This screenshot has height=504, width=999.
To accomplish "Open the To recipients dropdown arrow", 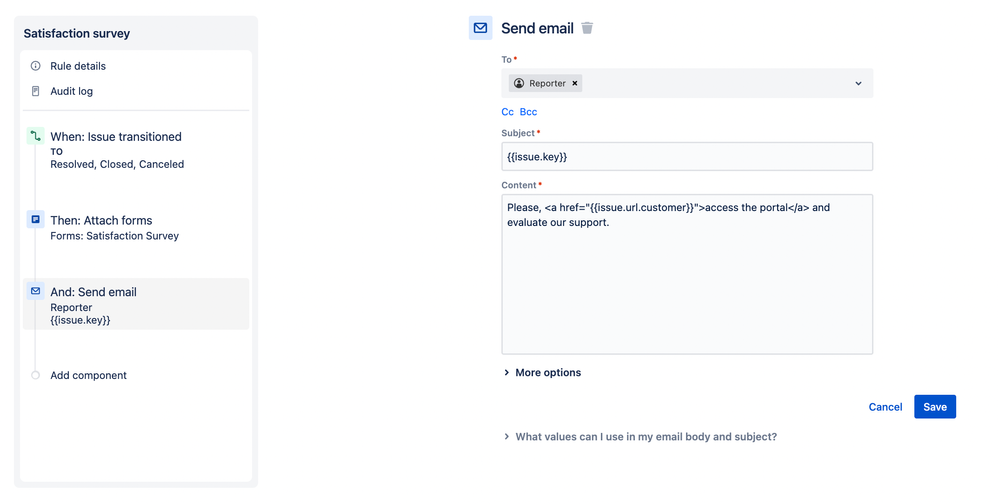I will 858,83.
